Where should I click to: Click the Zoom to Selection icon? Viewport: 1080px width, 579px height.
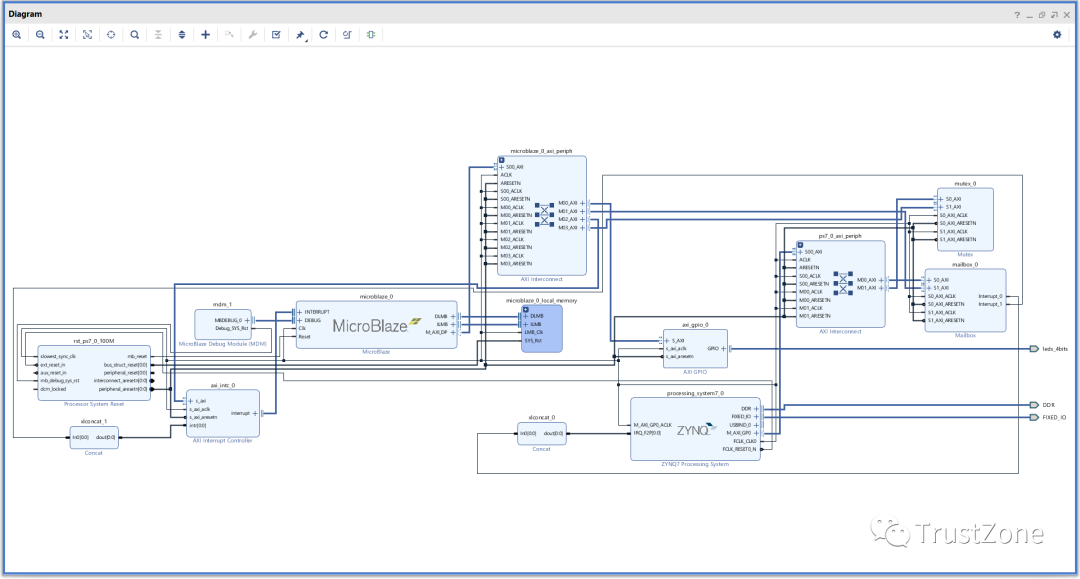(x=87, y=34)
